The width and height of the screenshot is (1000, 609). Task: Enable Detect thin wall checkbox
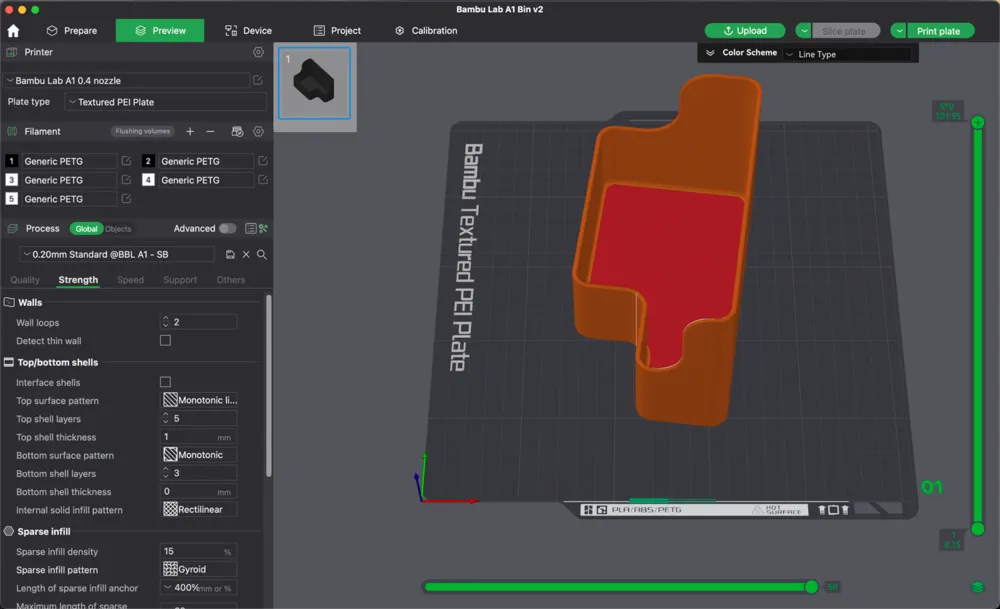click(x=165, y=341)
